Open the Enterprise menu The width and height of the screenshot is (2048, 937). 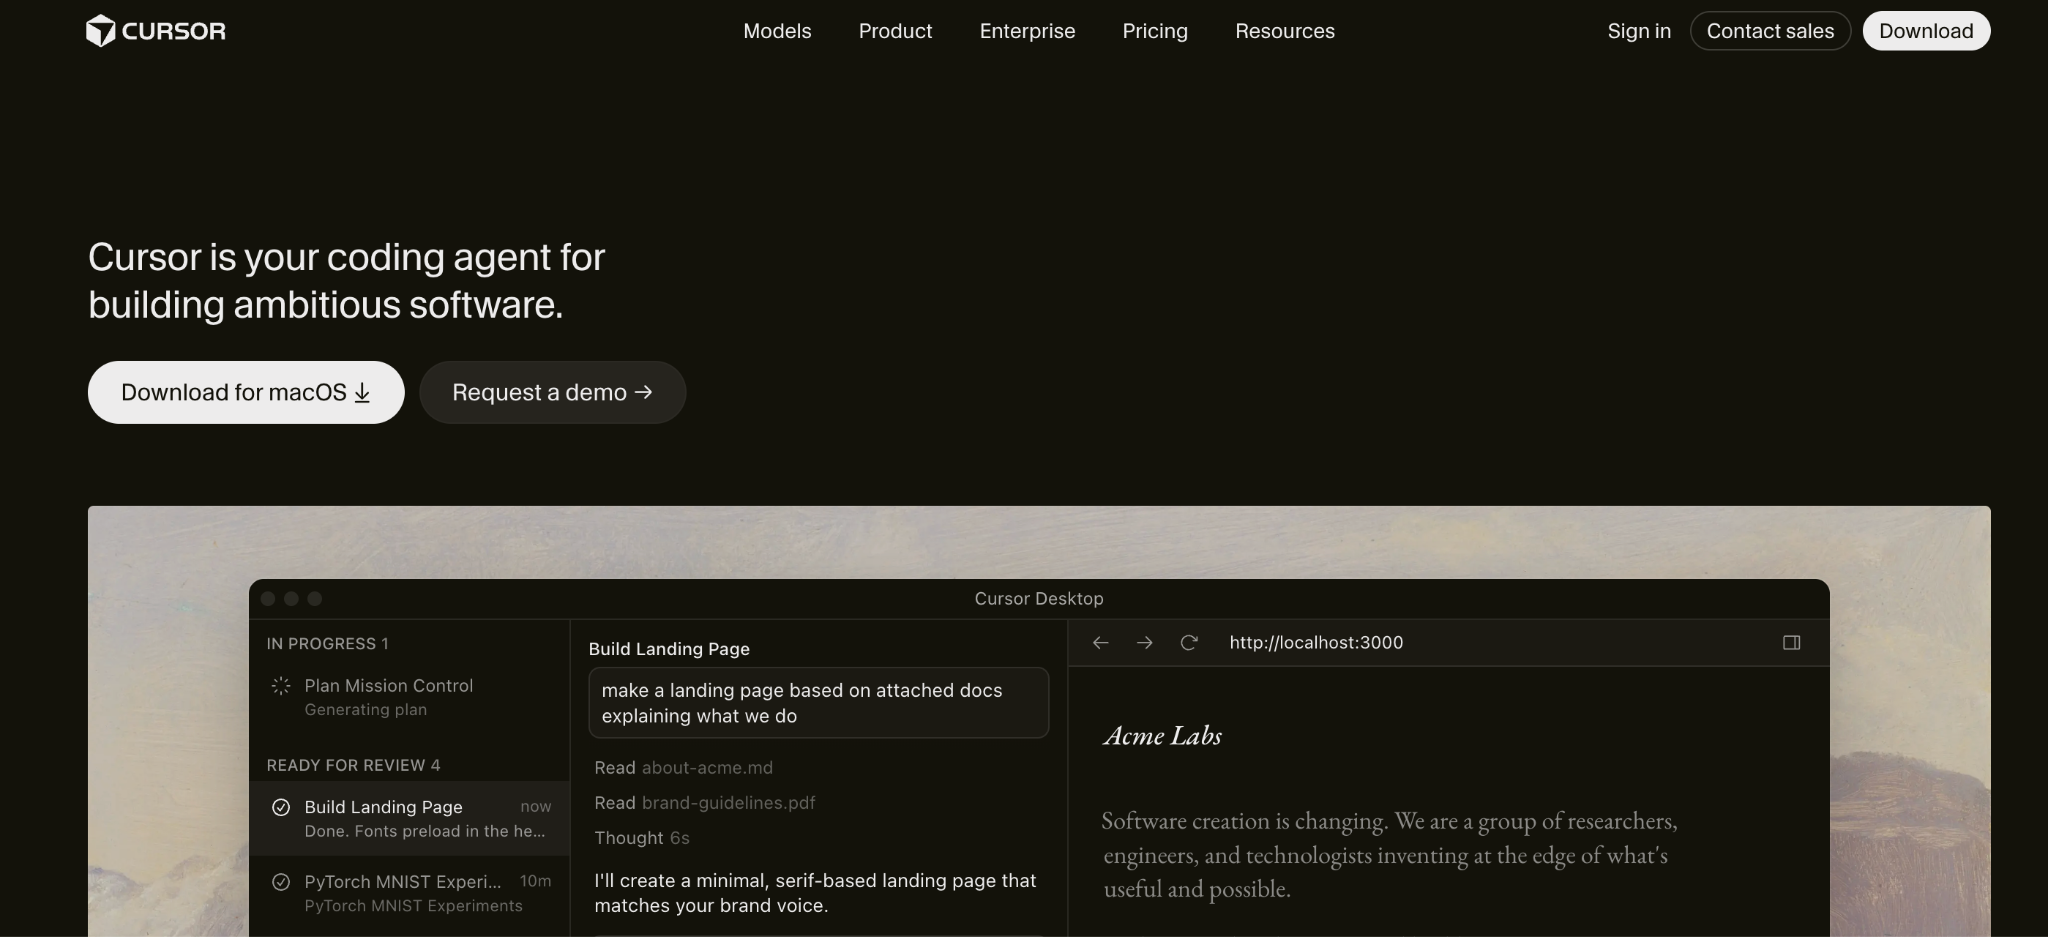tap(1027, 31)
